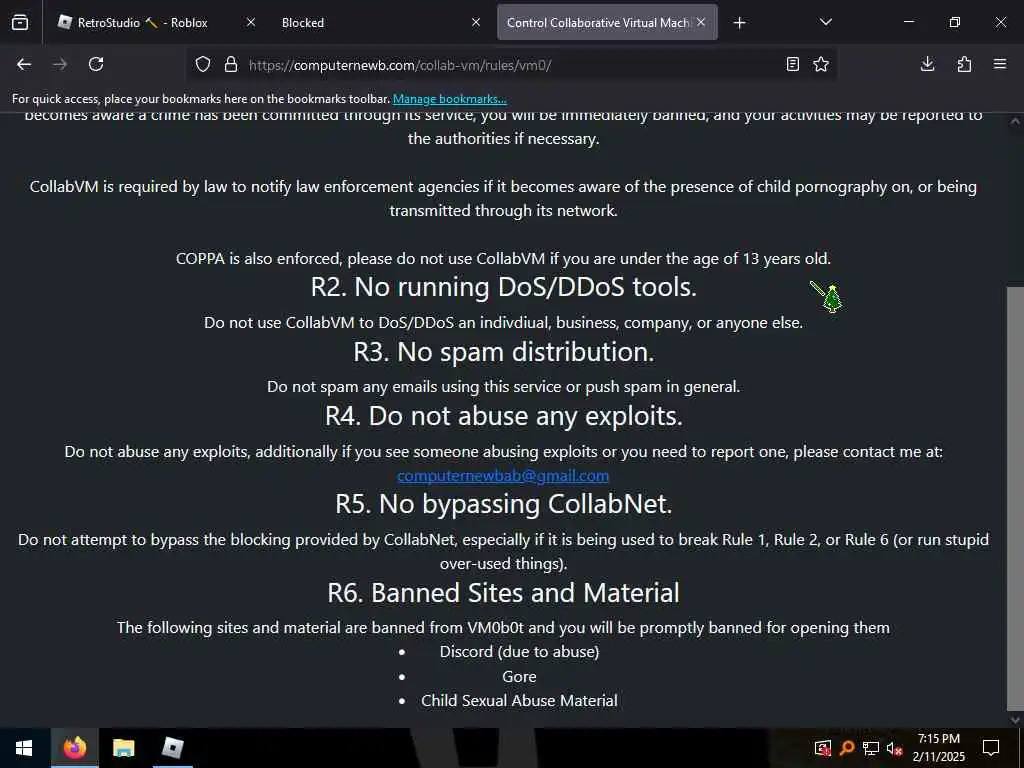This screenshot has height=768, width=1024.
Task: Click the magnifier tray icon
Action: (x=846, y=748)
